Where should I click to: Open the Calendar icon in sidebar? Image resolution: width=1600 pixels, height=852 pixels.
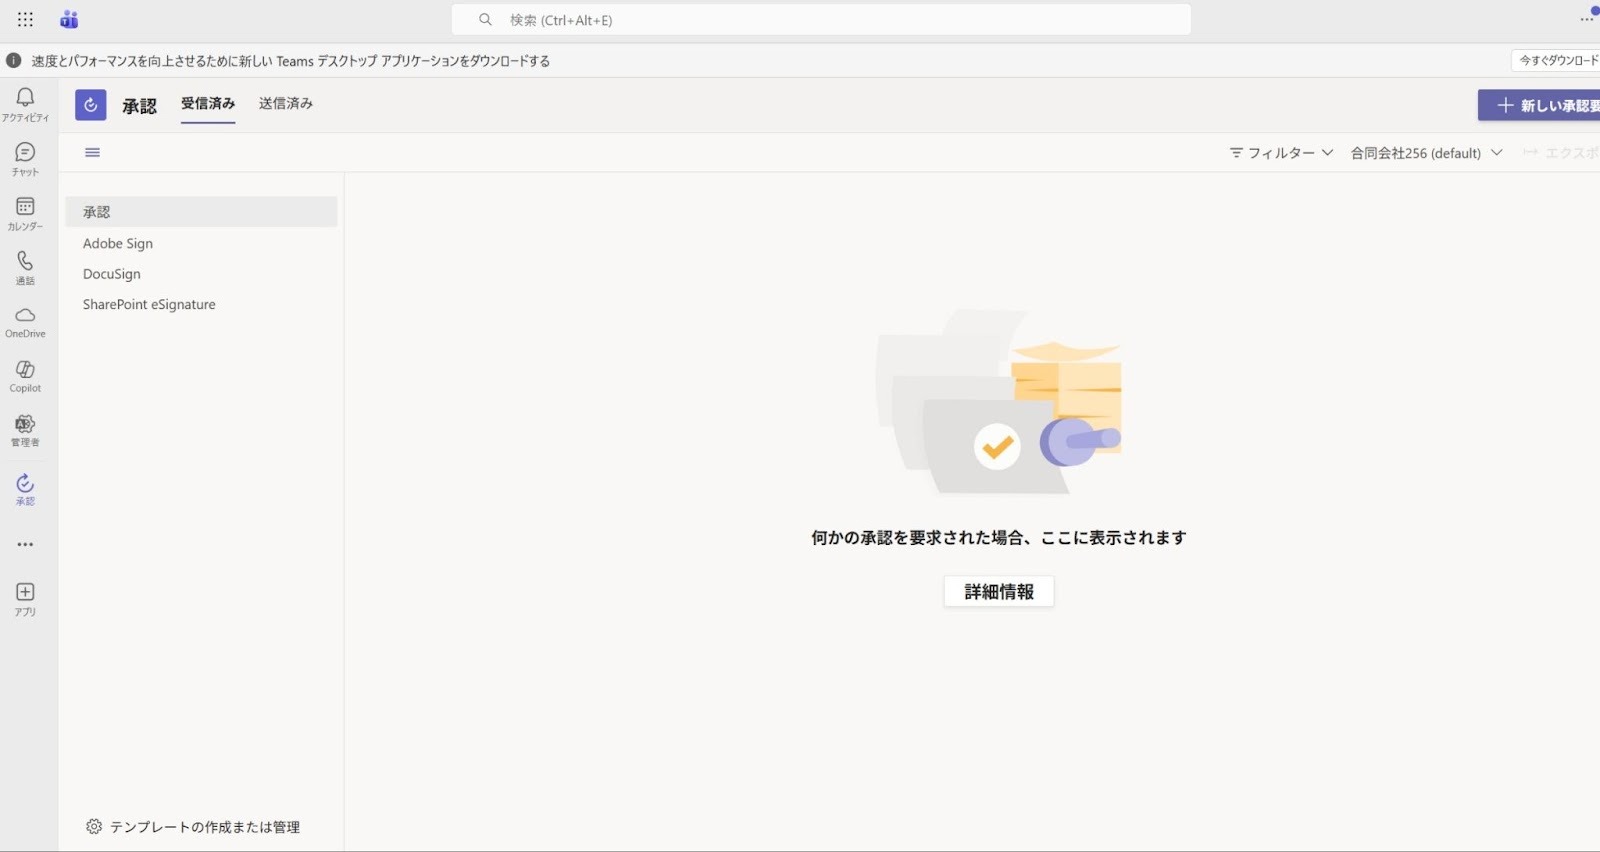[25, 206]
